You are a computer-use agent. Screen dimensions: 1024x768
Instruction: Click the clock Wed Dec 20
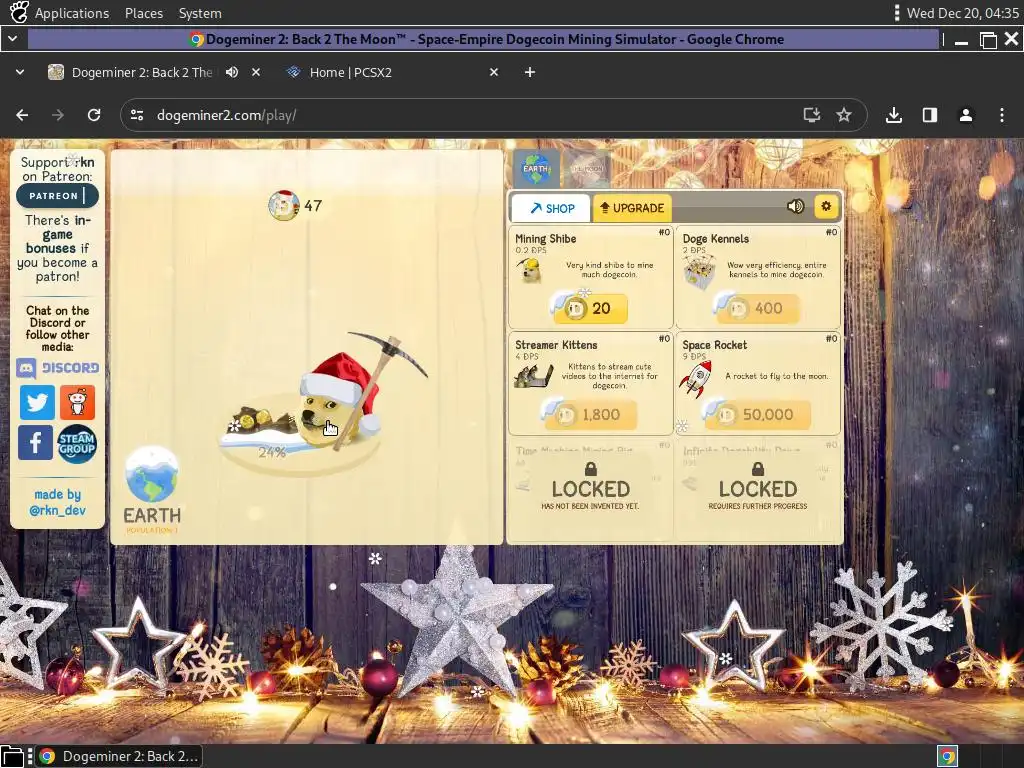963,13
